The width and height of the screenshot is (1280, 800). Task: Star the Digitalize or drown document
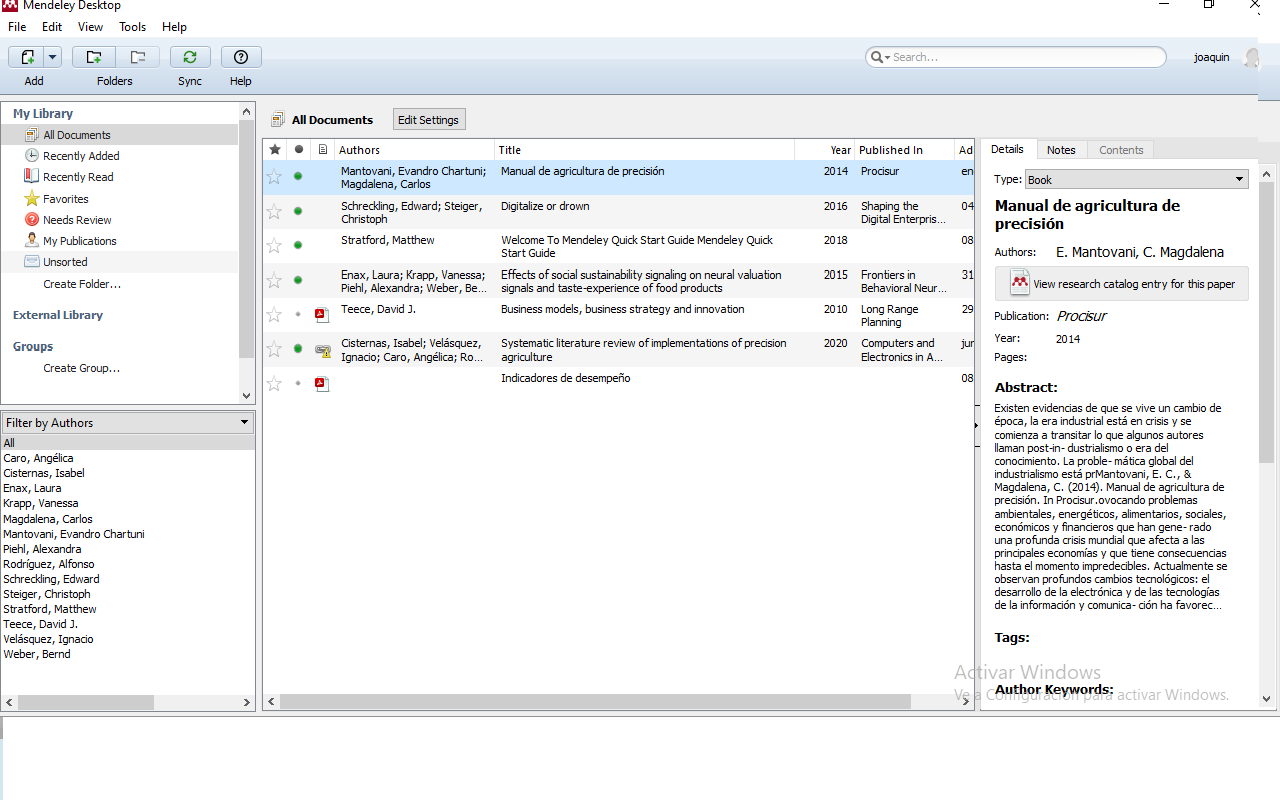coord(274,211)
